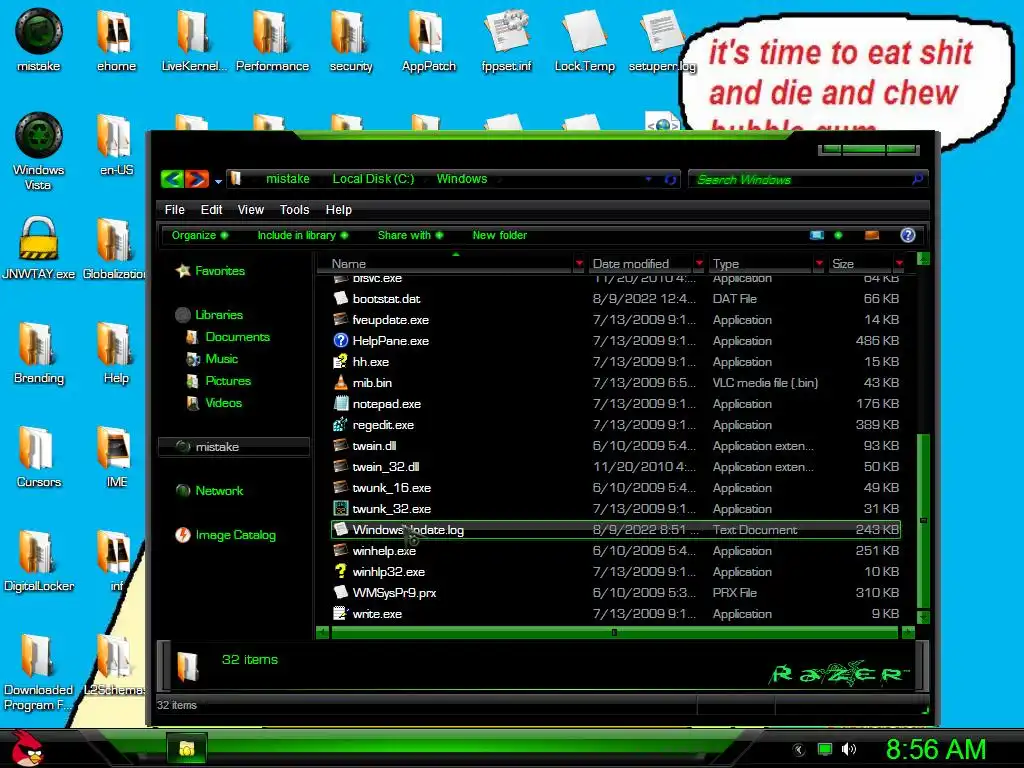1024x768 pixels.
Task: Select the WindowsUpdate.log file
Action: point(616,530)
